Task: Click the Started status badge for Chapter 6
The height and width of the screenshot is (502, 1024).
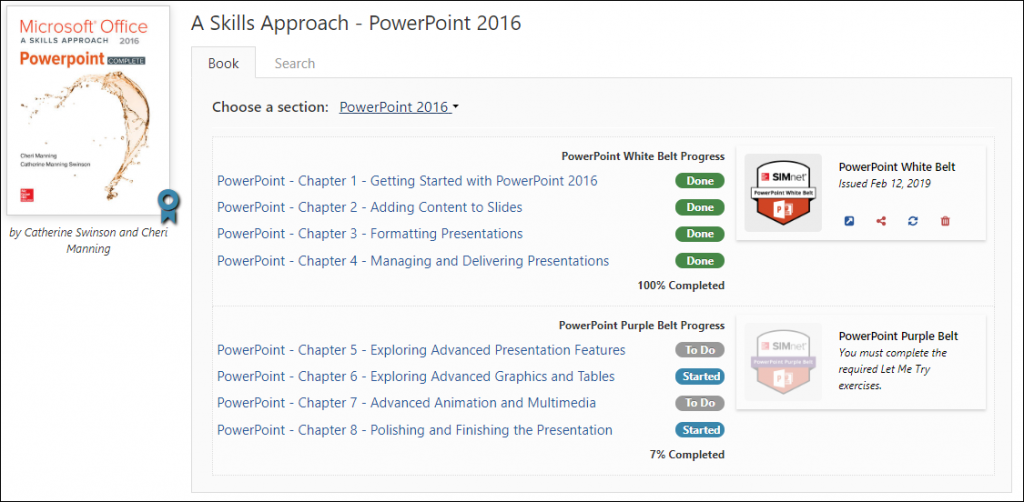Action: (x=700, y=377)
